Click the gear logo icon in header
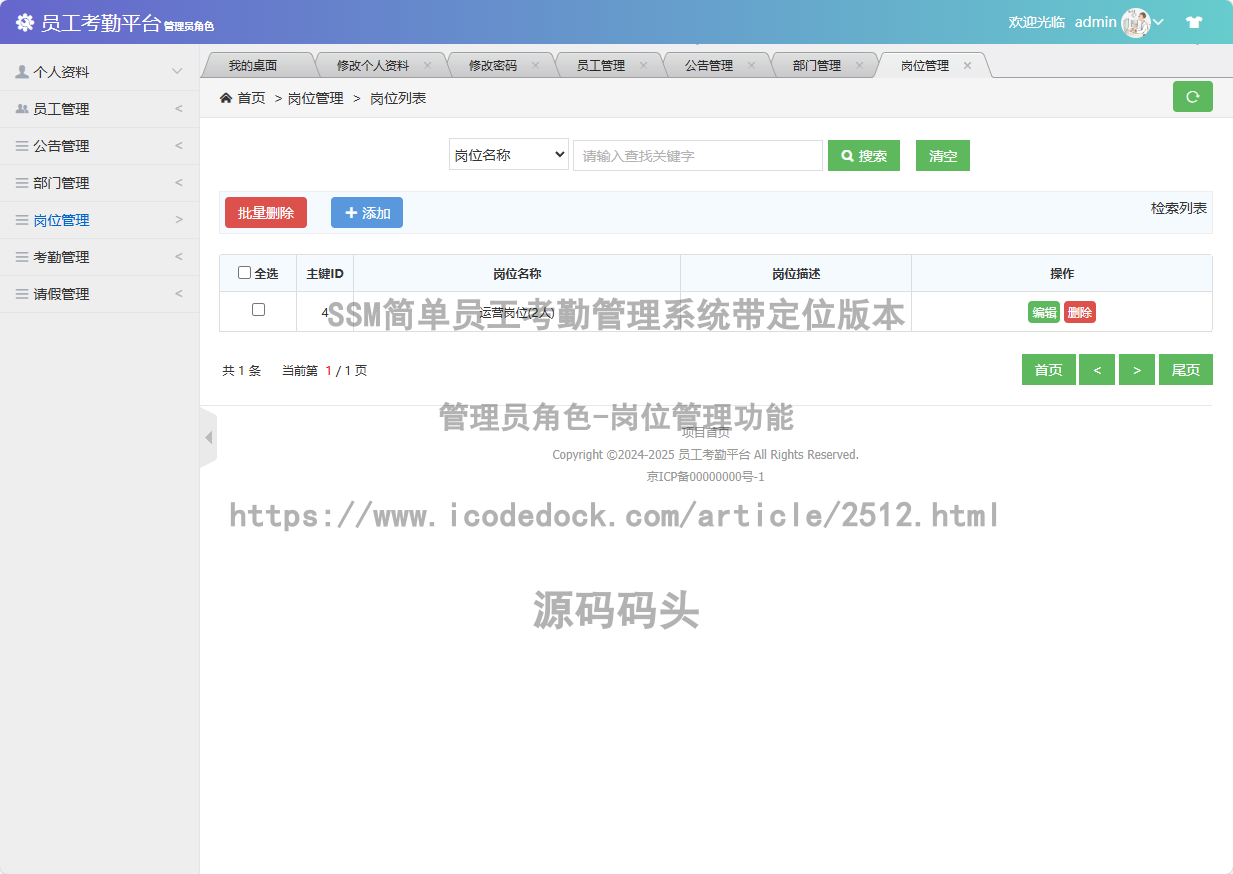This screenshot has width=1233, height=874. [x=25, y=23]
